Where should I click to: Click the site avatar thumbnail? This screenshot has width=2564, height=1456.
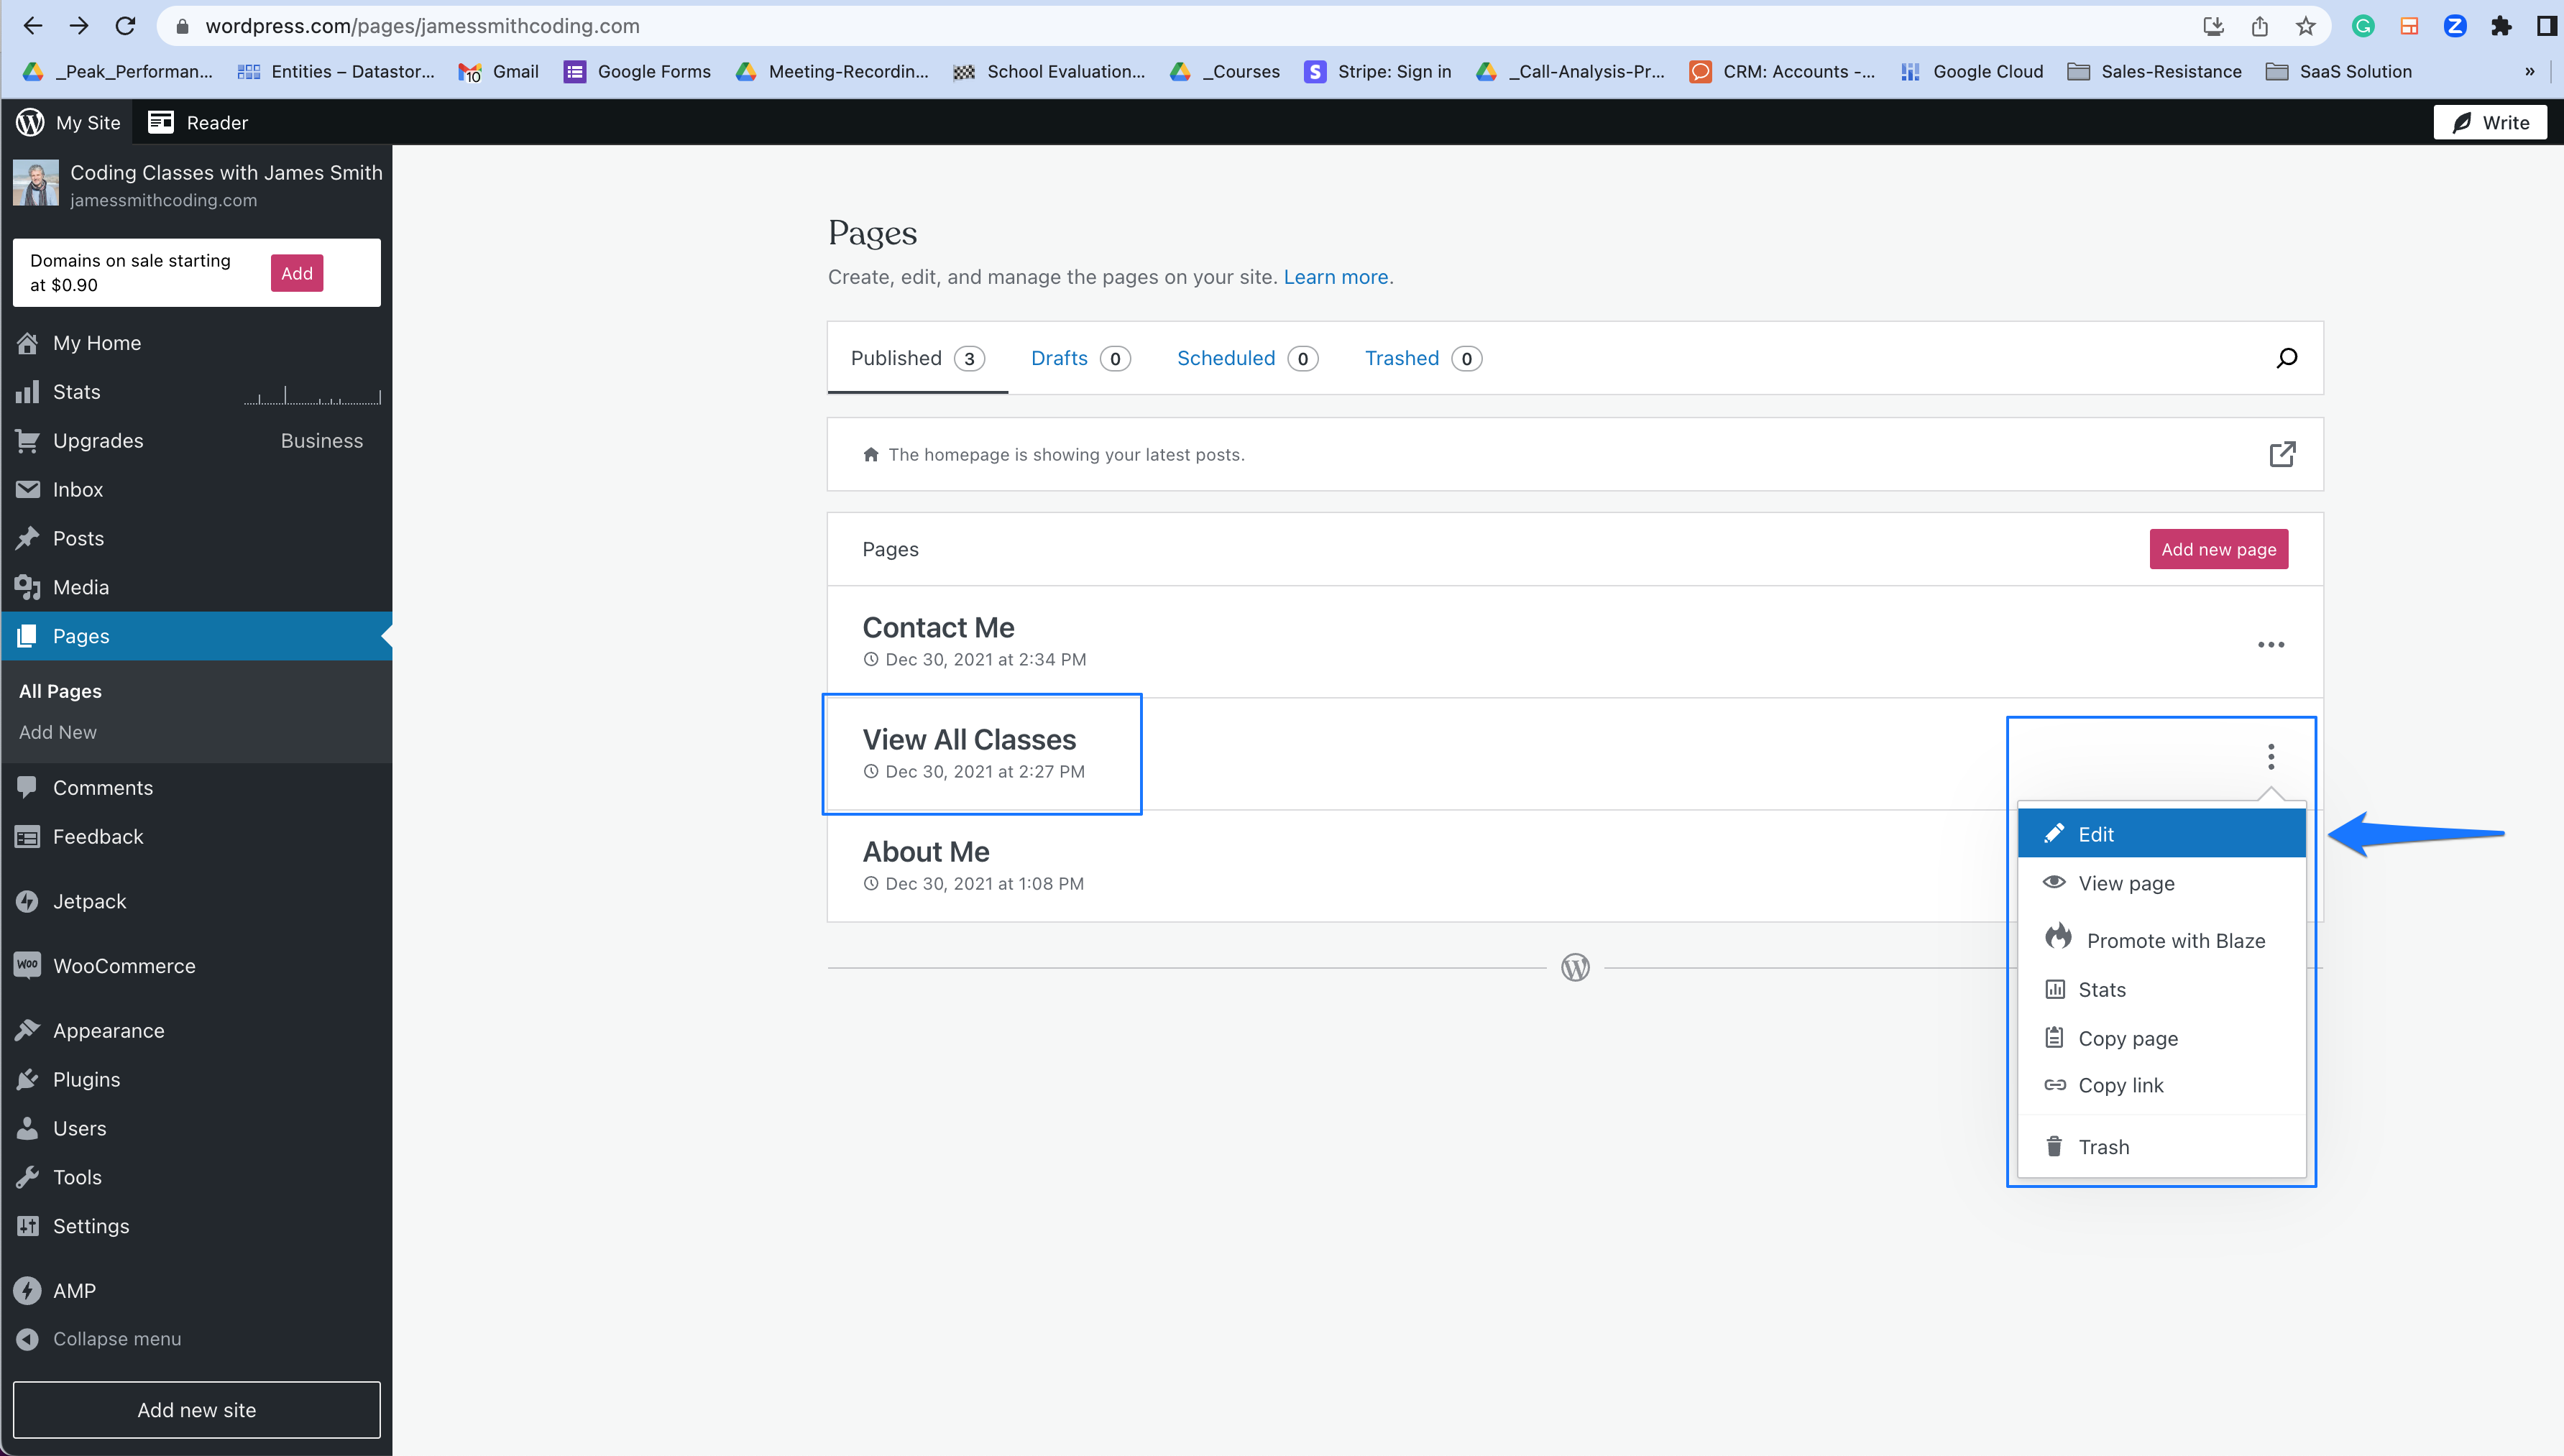coord(36,183)
